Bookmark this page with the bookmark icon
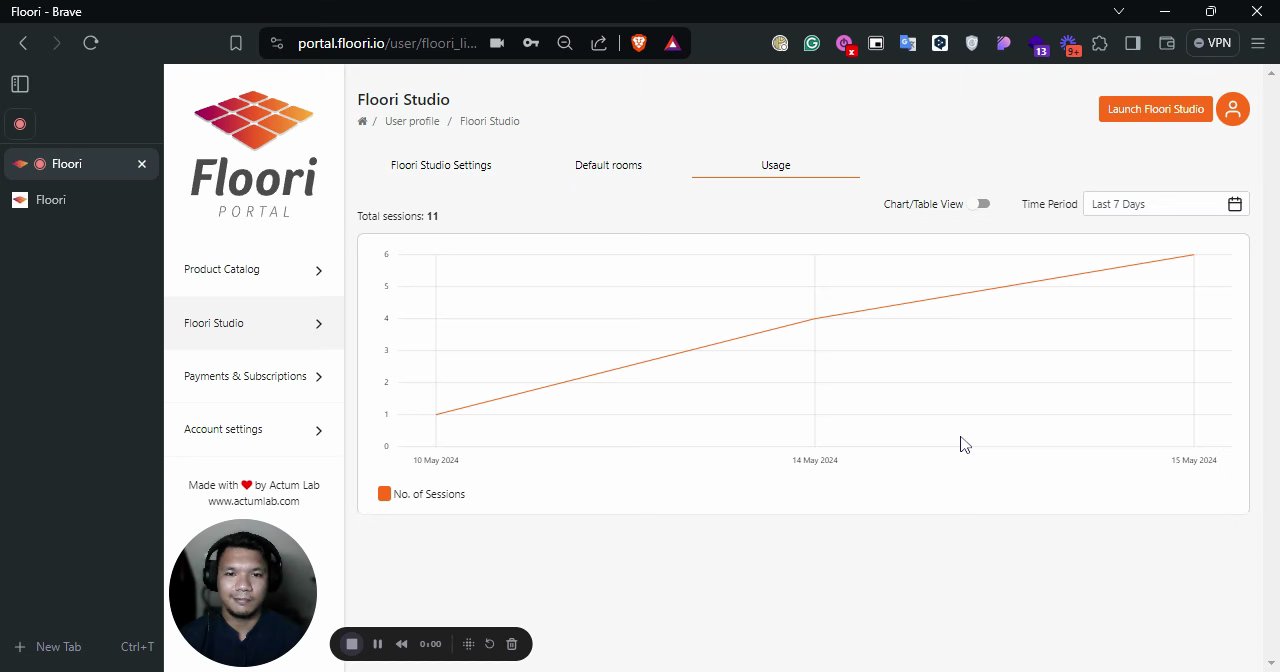 (x=236, y=43)
